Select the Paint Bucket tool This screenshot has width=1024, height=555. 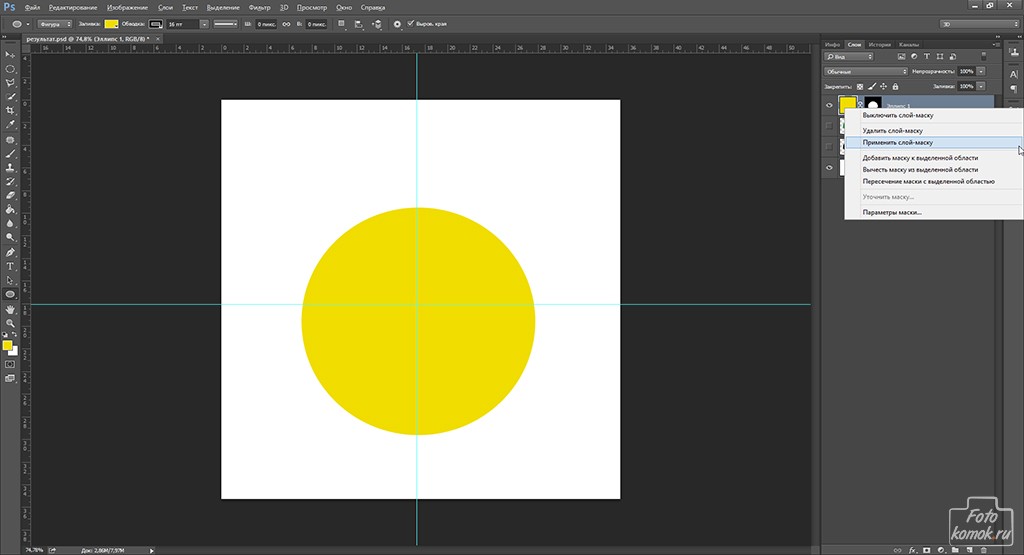pyautogui.click(x=10, y=210)
